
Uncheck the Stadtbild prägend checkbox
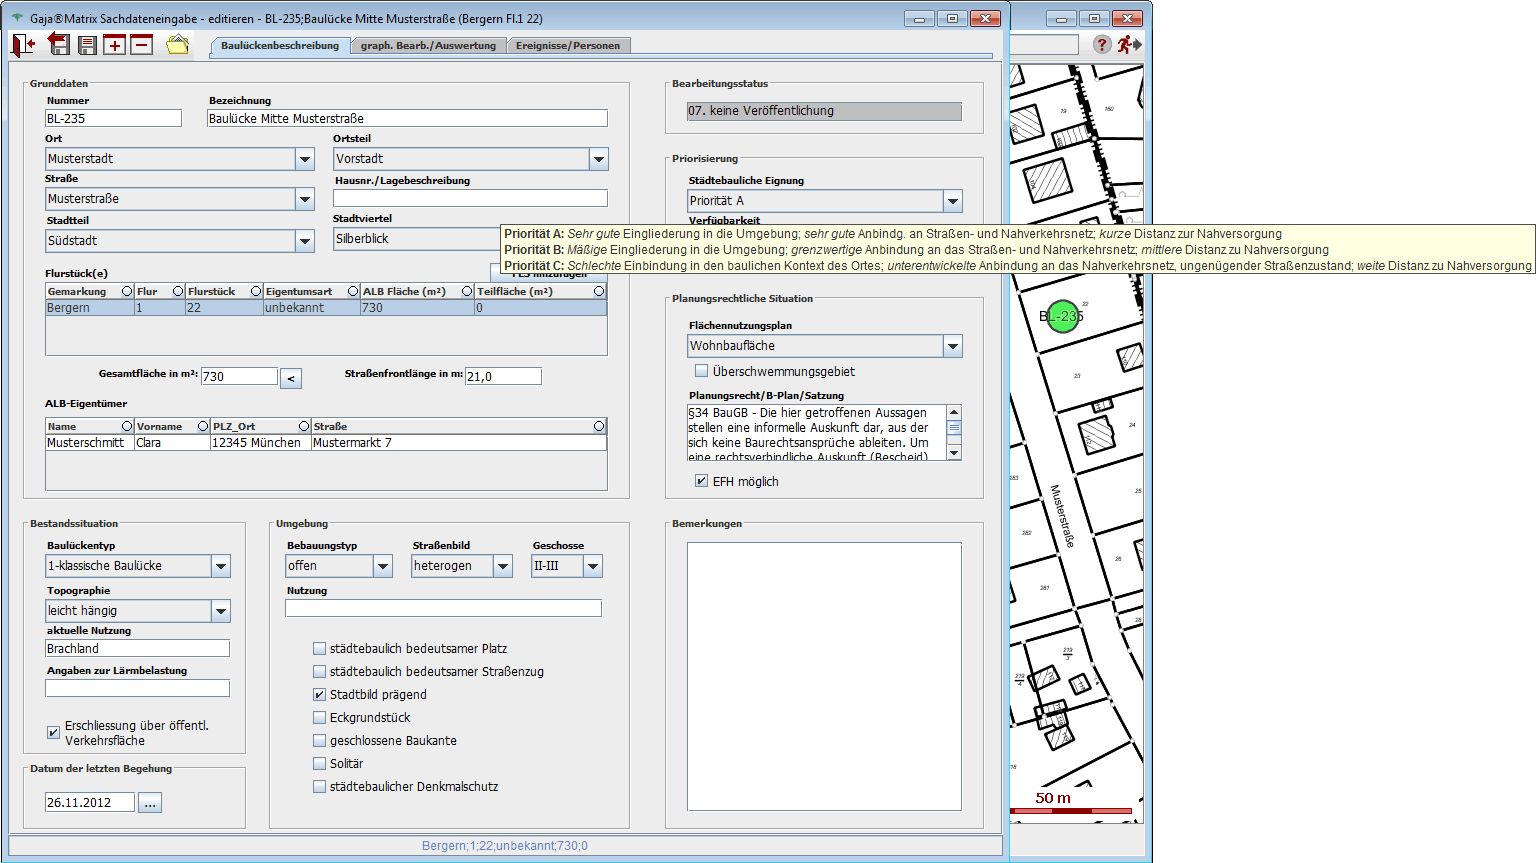click(320, 695)
